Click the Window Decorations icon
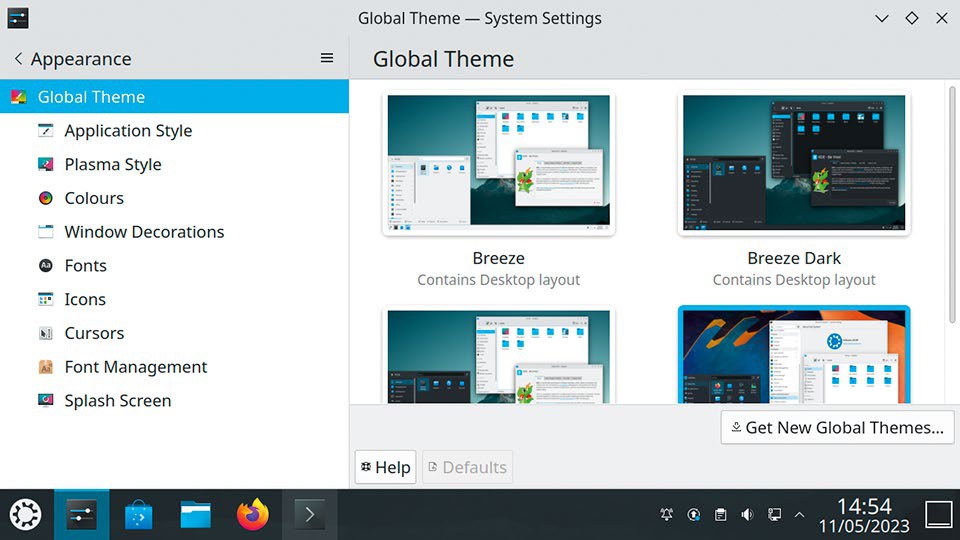This screenshot has width=960, height=540. [46, 231]
